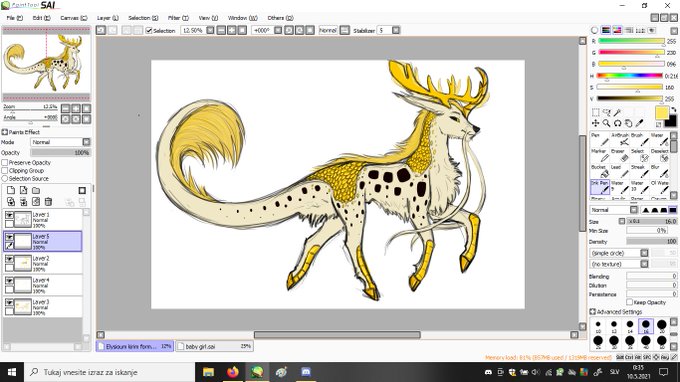Adjust the Hue rainbow slider

630,75
